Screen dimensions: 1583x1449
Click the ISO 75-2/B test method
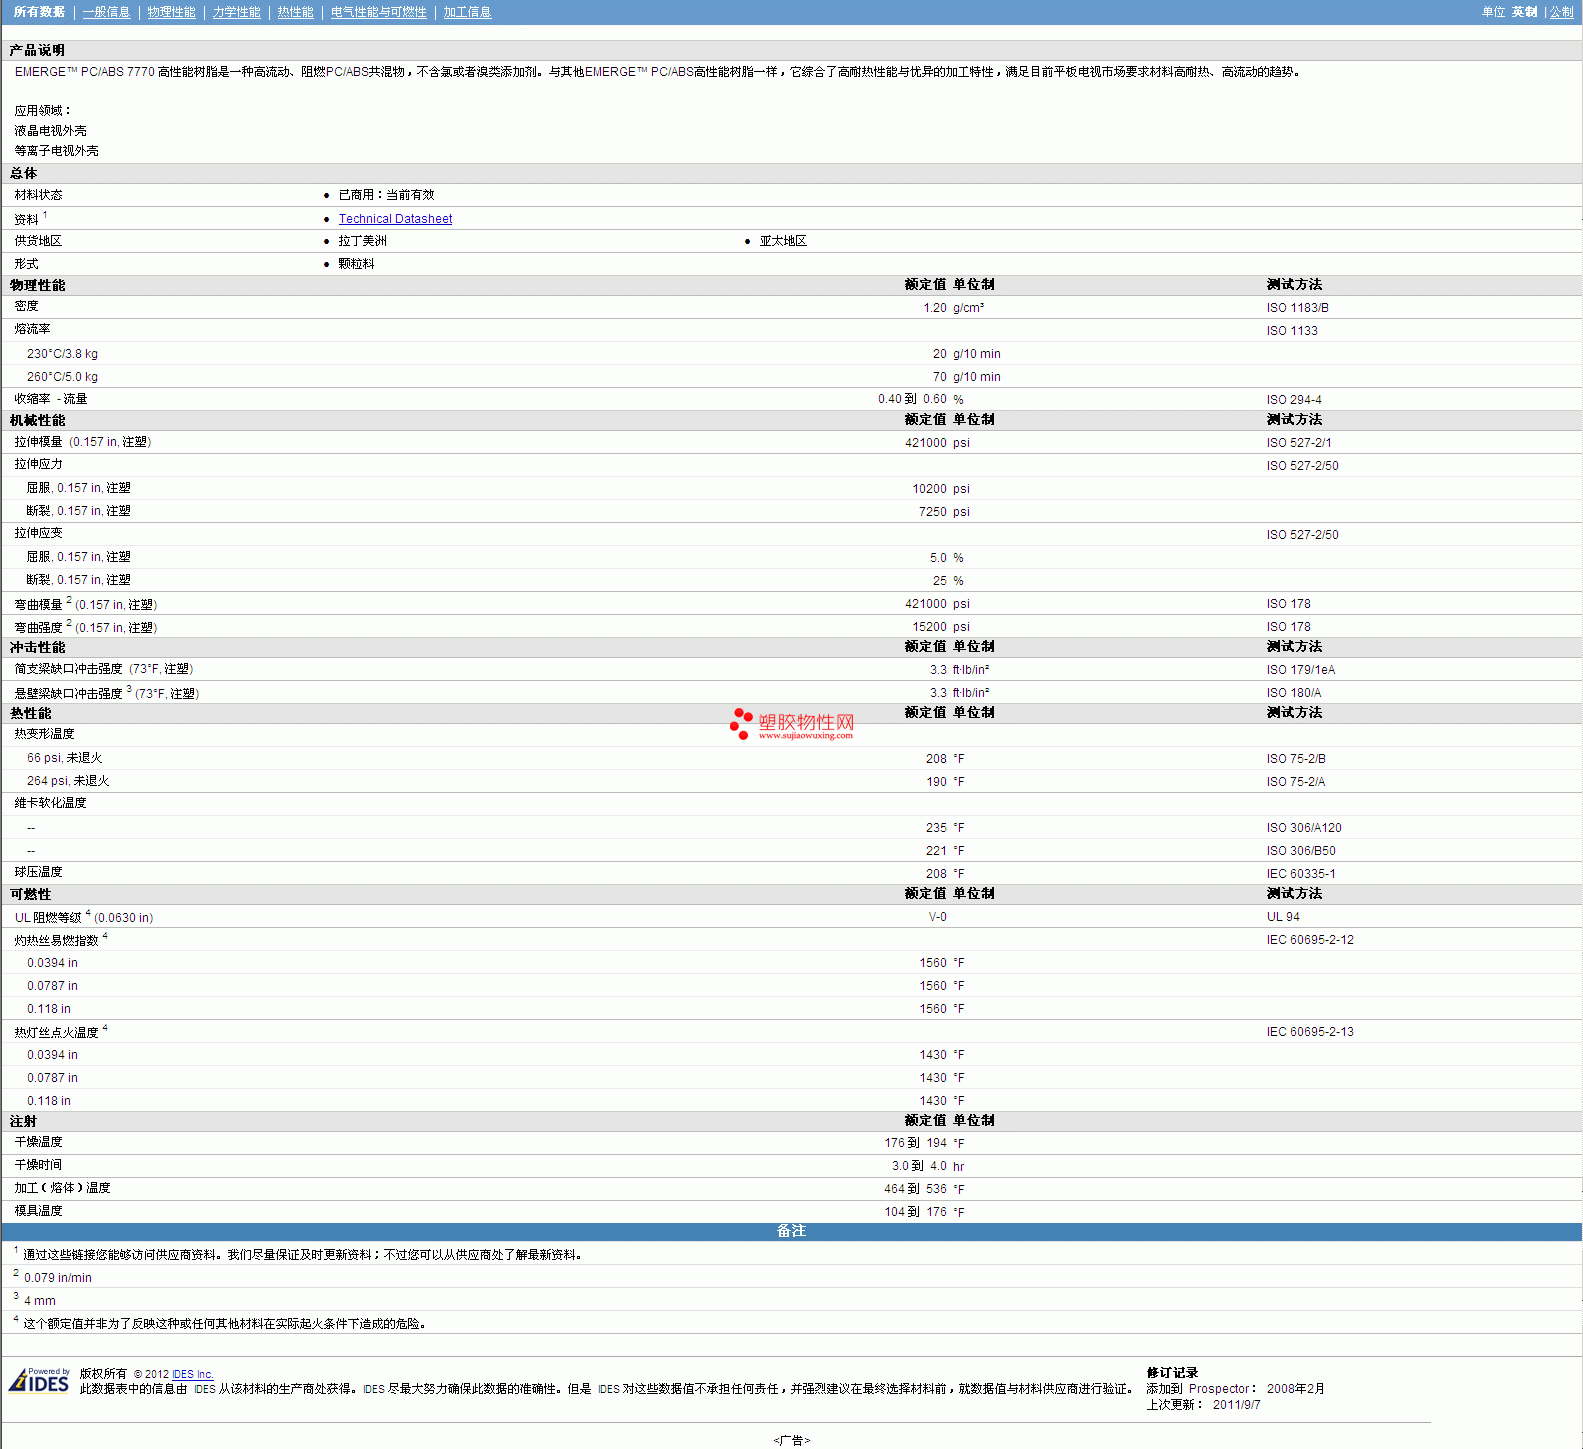(x=1296, y=759)
